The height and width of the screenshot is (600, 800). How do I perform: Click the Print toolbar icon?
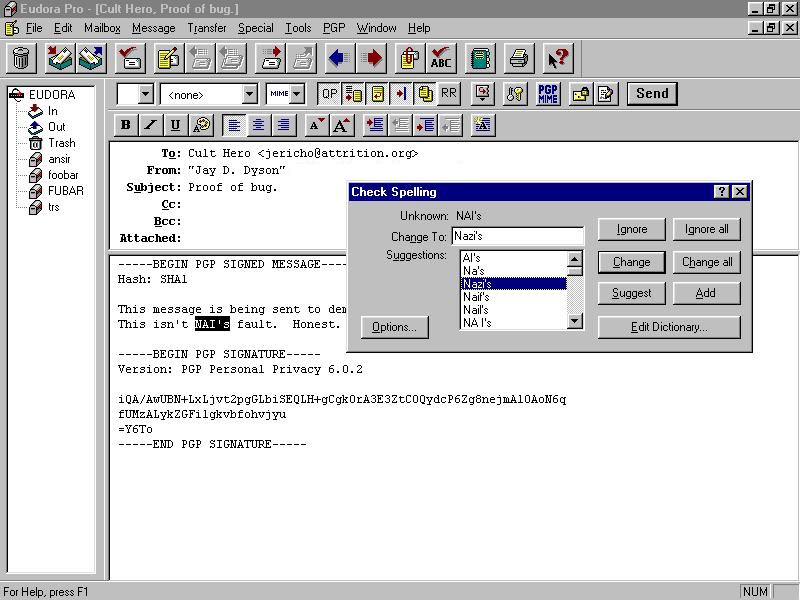(x=517, y=59)
